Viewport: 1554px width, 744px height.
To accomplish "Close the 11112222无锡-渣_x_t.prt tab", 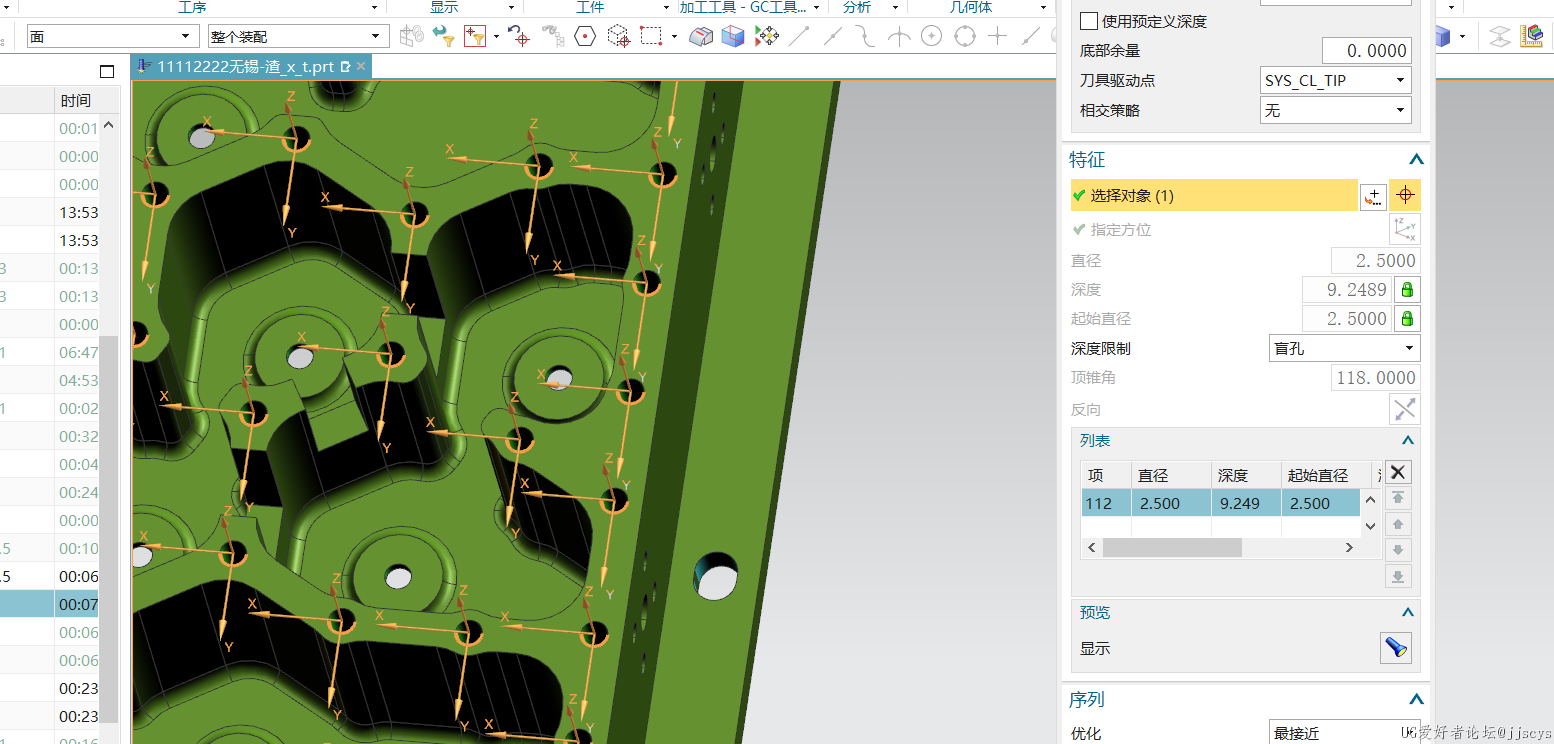I will [x=361, y=67].
